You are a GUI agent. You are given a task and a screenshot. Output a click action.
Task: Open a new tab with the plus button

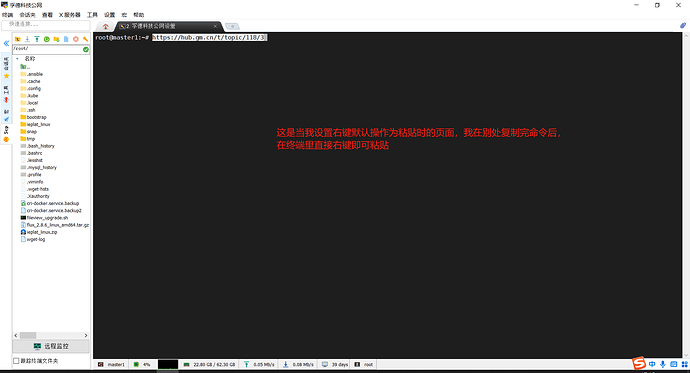232,26
